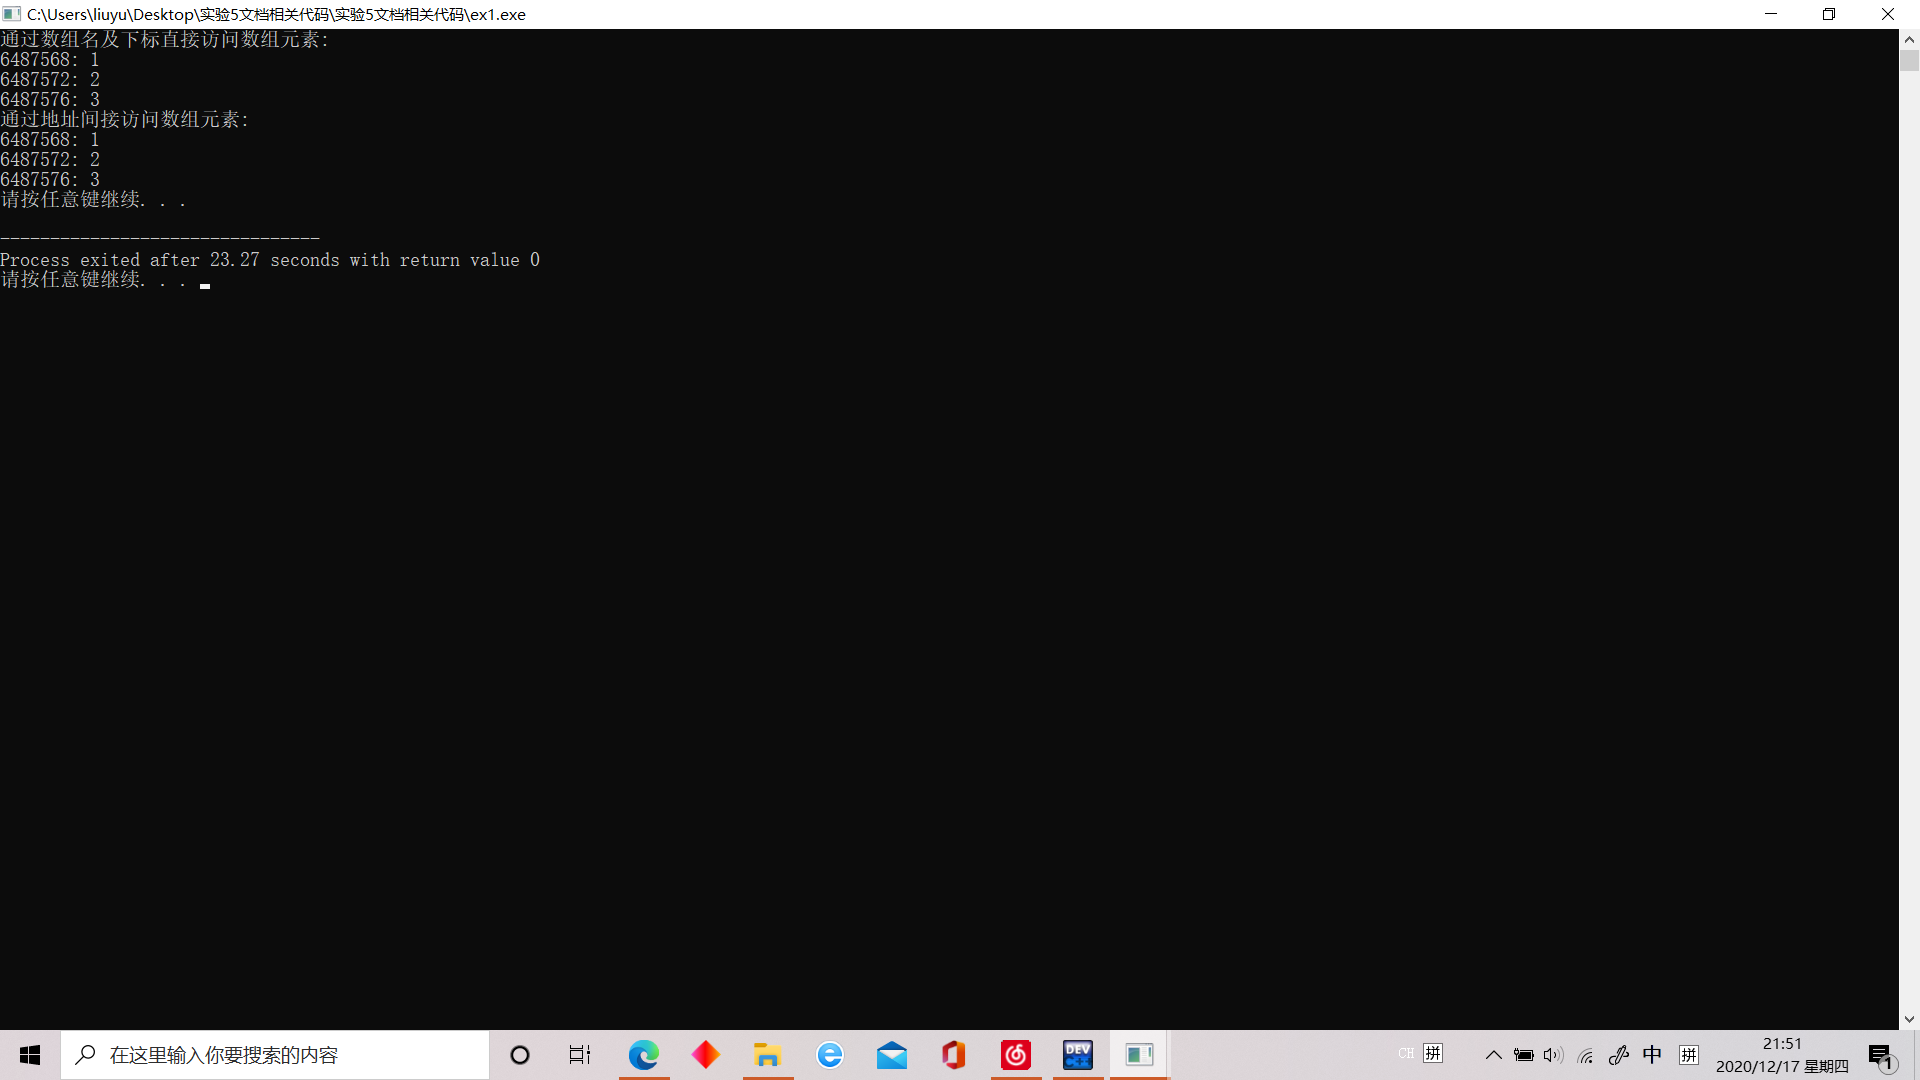The height and width of the screenshot is (1080, 1920).
Task: Click console scrollbar down arrow
Action: coord(1909,1019)
